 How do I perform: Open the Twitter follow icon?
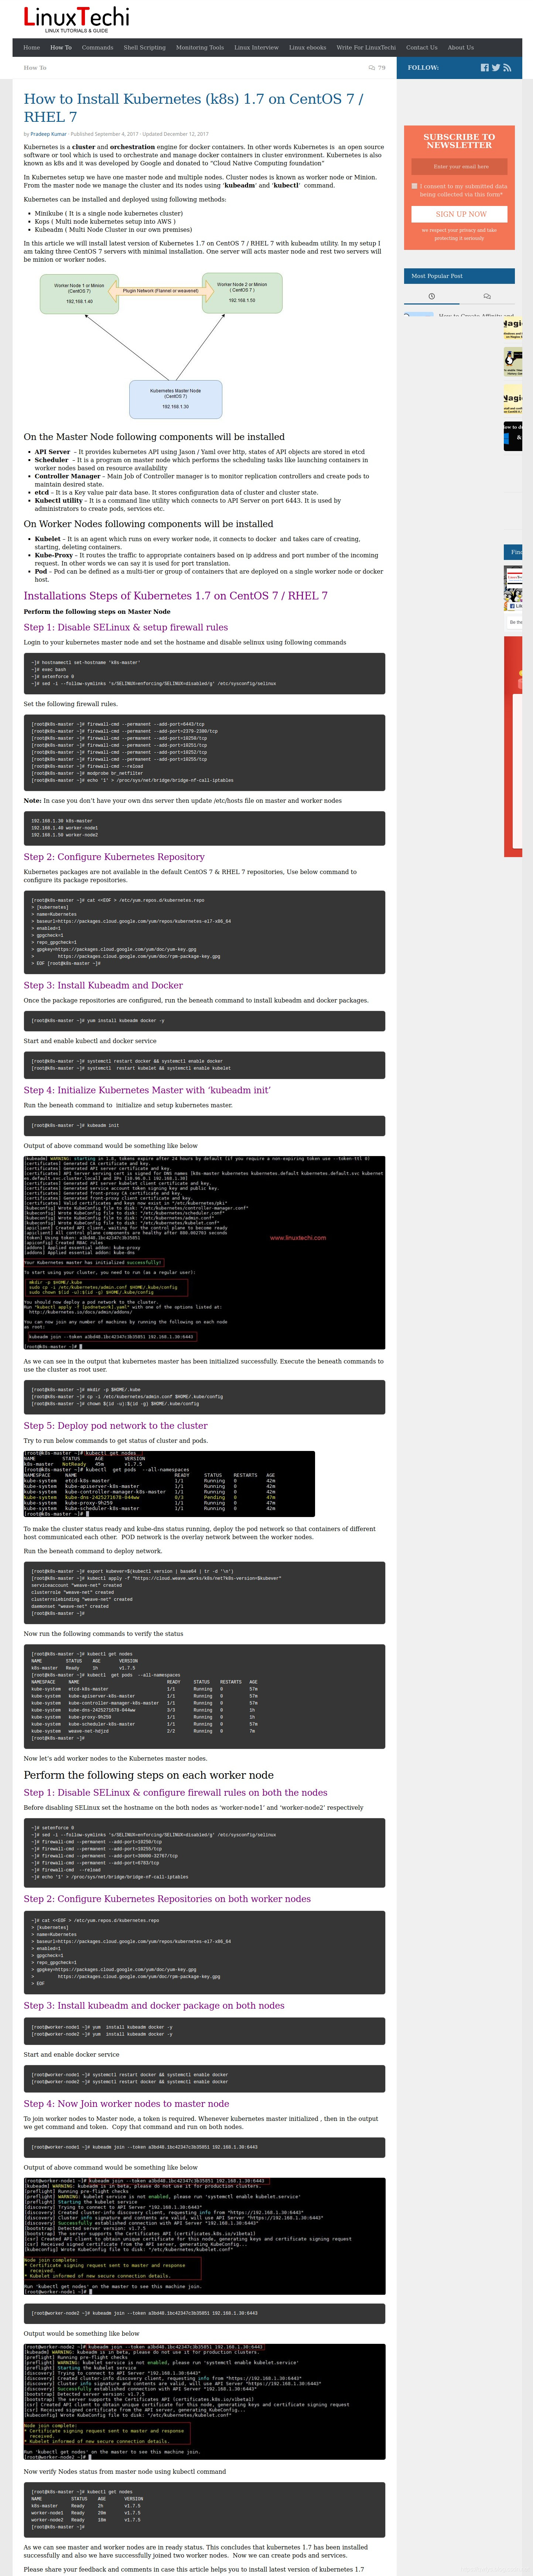pos(496,68)
